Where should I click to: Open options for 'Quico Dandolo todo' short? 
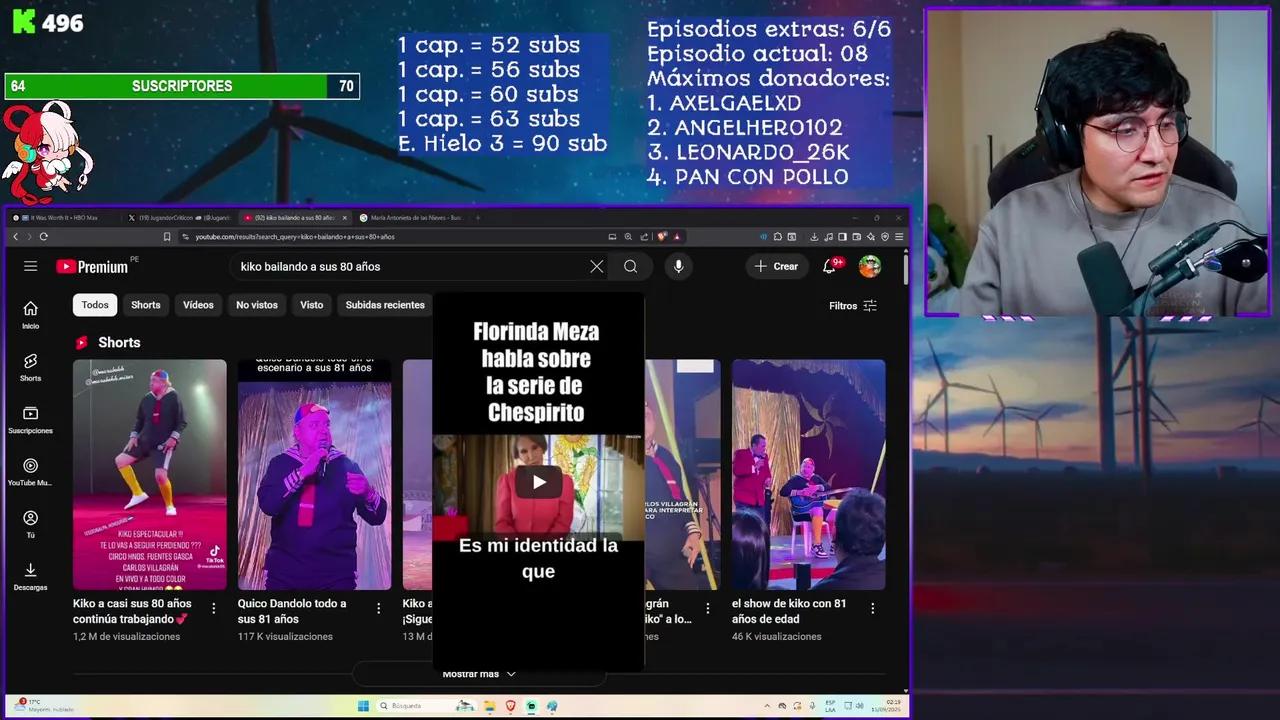[378, 608]
